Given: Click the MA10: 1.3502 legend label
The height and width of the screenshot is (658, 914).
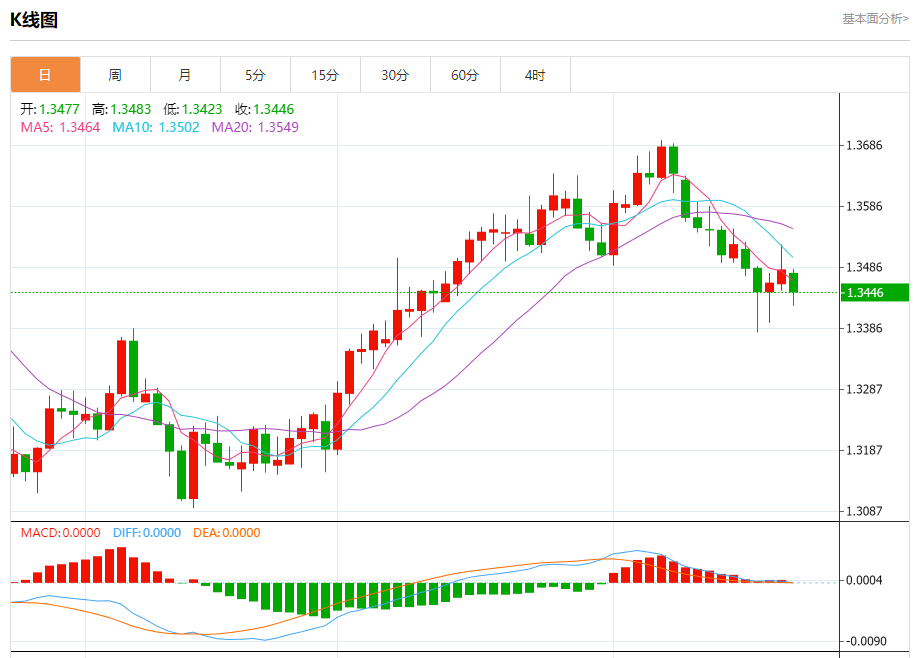Looking at the screenshot, I should 156,127.
